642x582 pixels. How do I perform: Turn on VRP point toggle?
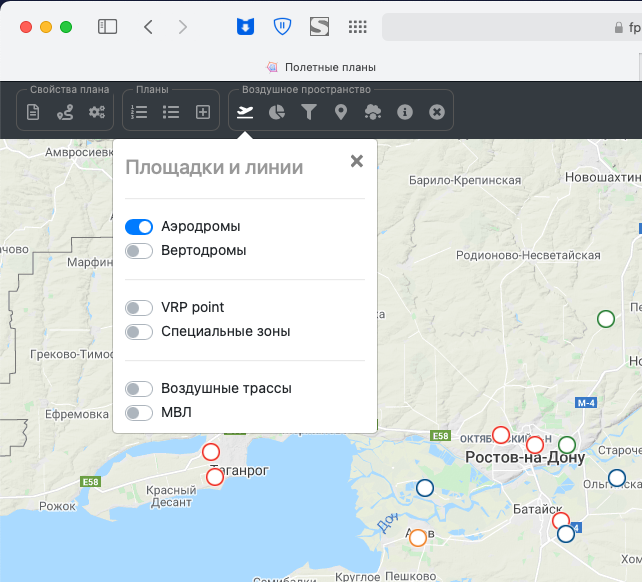pyautogui.click(x=139, y=308)
